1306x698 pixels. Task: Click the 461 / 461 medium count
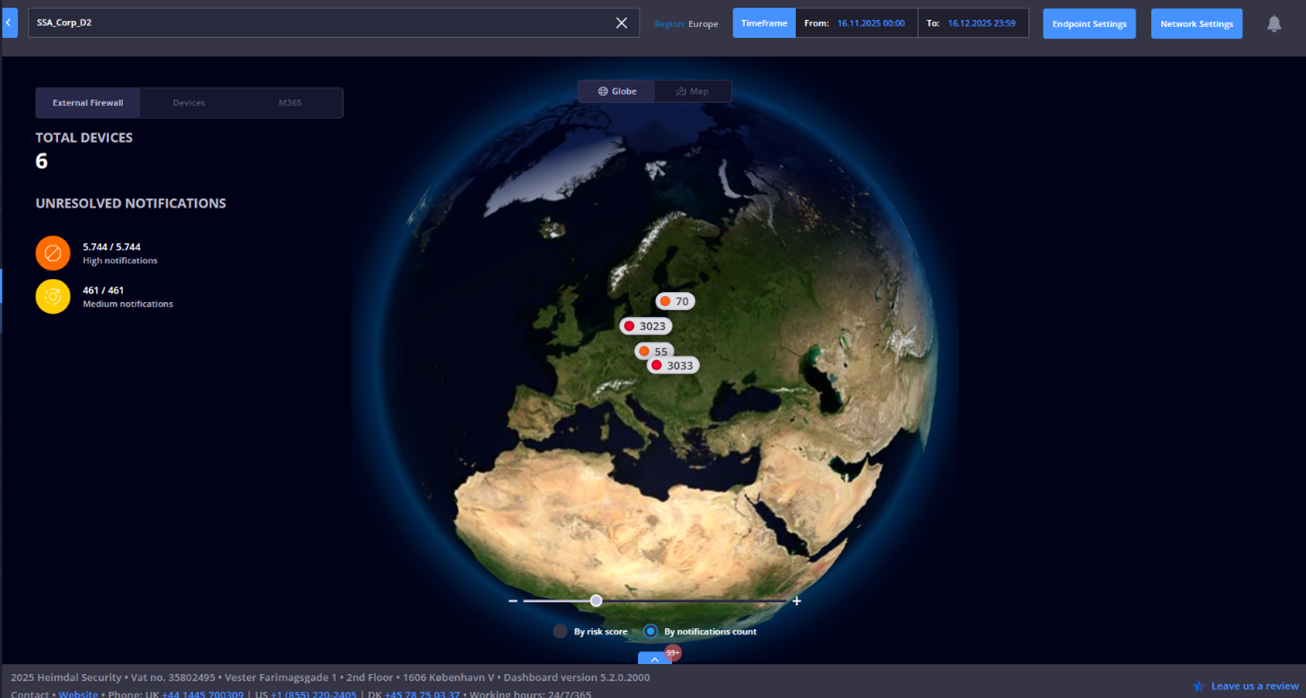click(x=103, y=291)
